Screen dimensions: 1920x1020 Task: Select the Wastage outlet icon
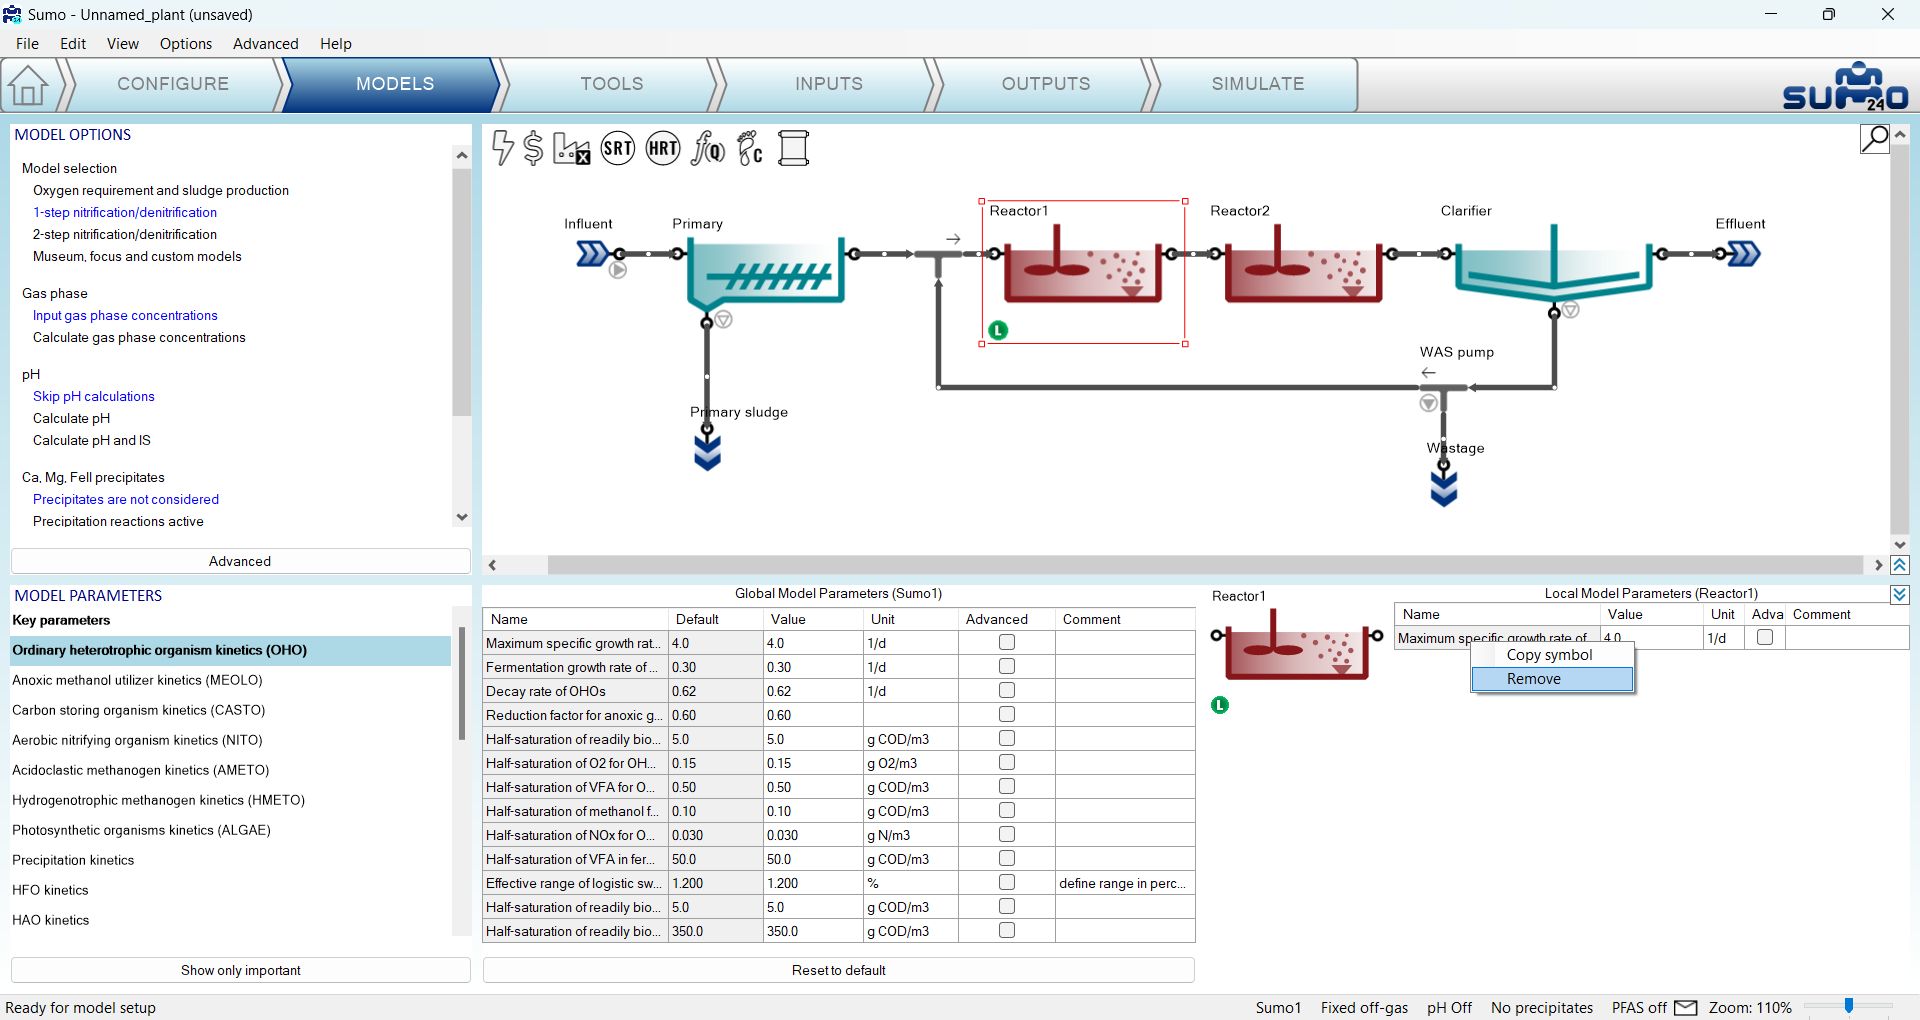pos(1443,489)
